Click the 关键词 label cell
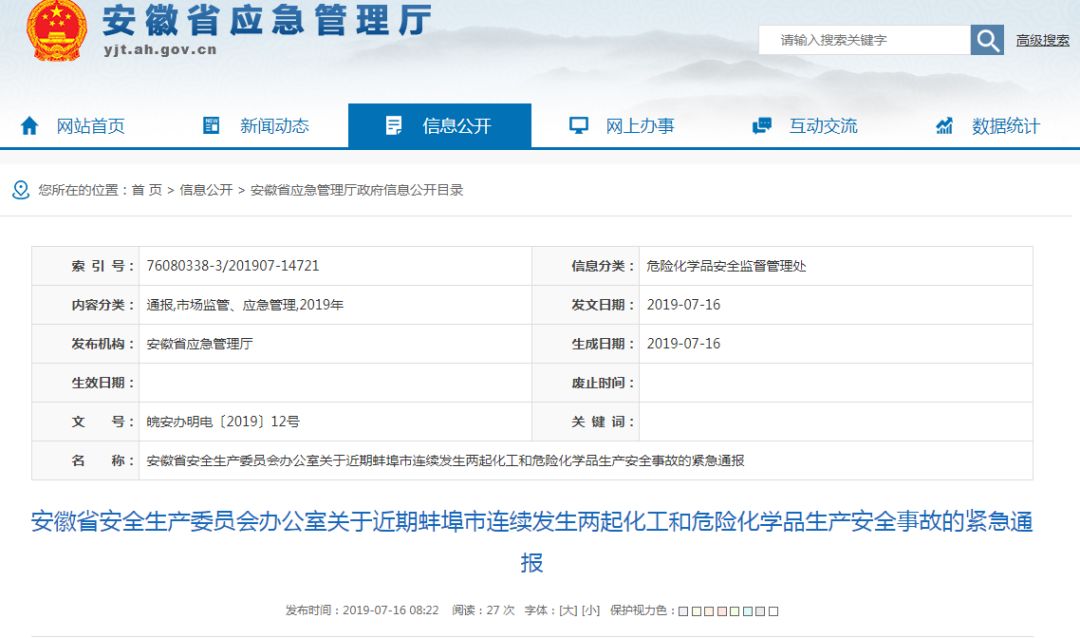Image resolution: width=1080 pixels, height=638 pixels. [x=585, y=422]
